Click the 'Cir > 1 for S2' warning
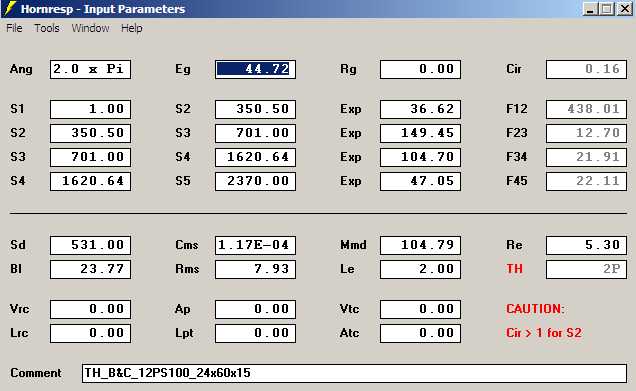This screenshot has height=391, width=636. [544, 333]
